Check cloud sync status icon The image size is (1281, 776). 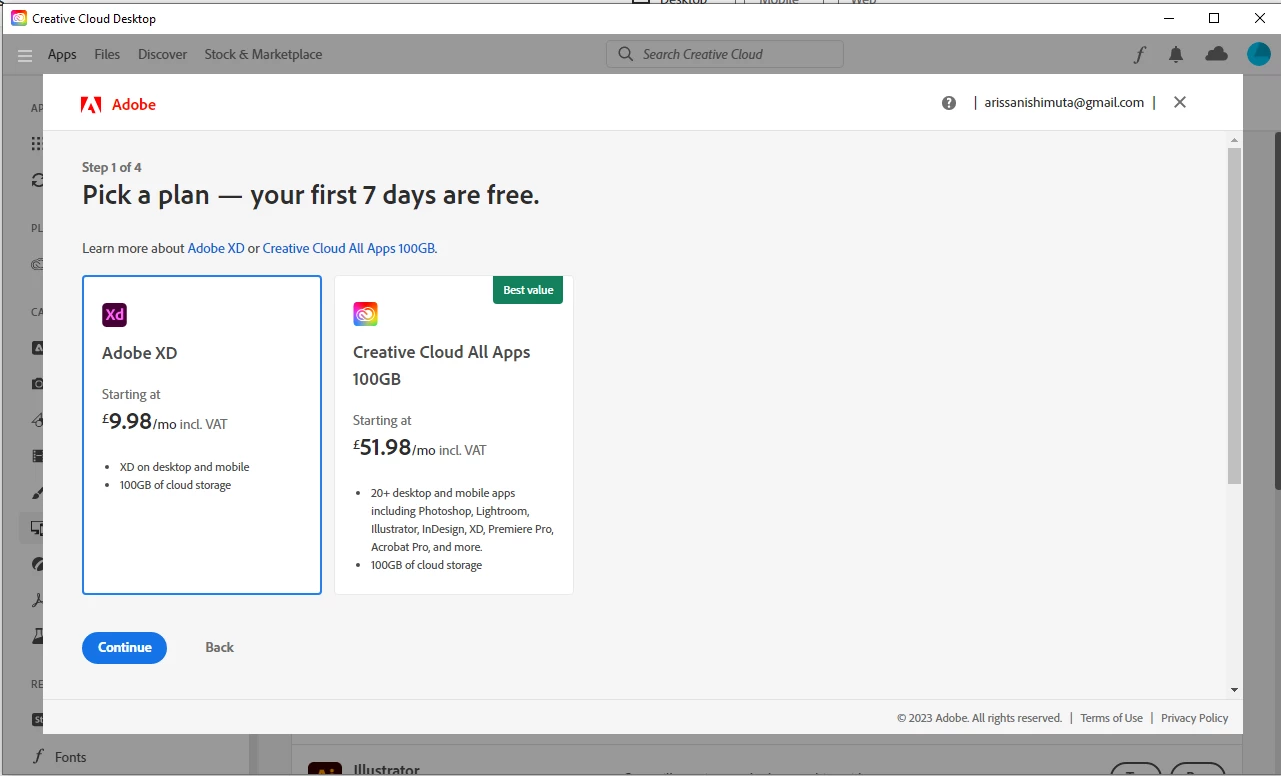tap(1216, 54)
